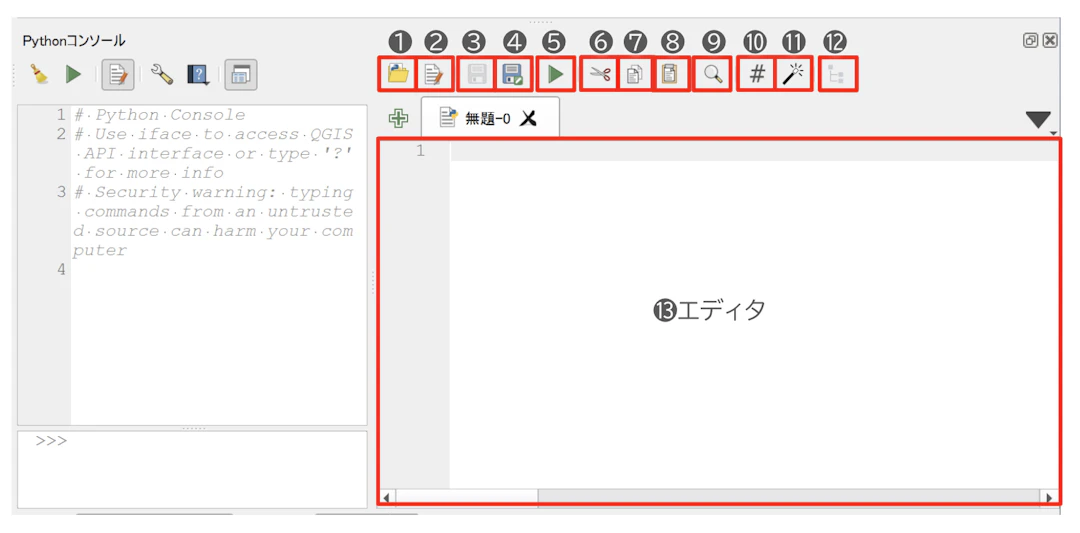
Task: Run the command from the console toolbar
Action: [74, 74]
